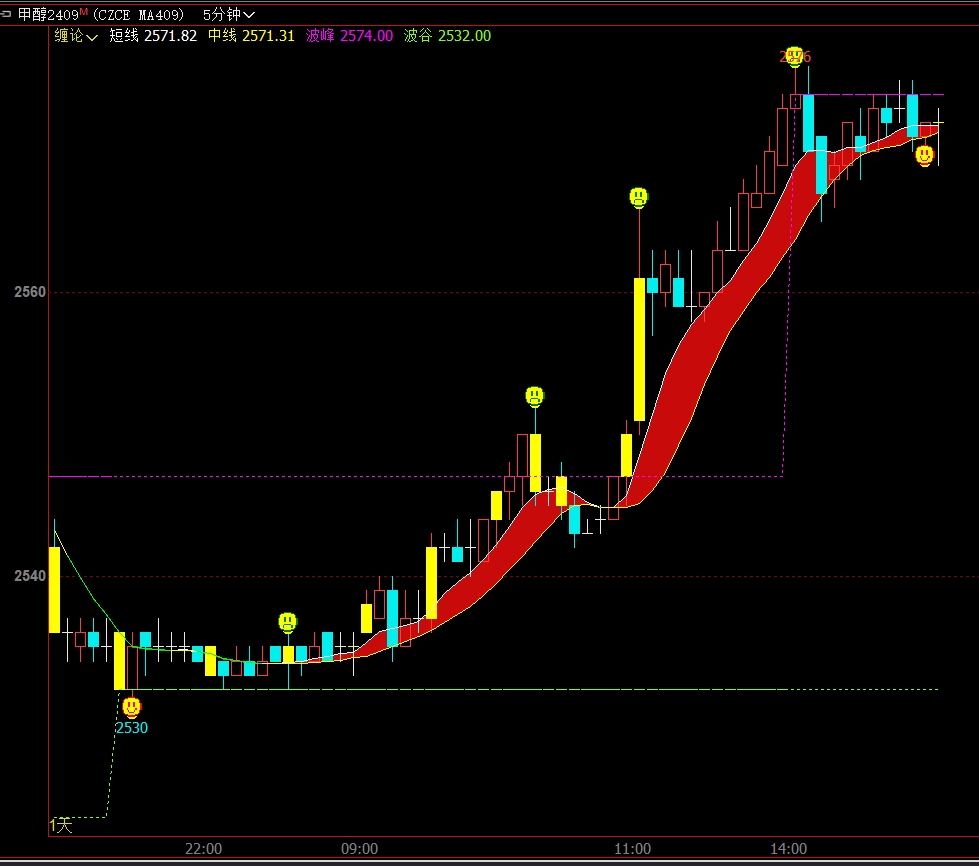The image size is (979, 866).
Task: Click the sad face above the tallest yellow candle
Action: point(639,197)
